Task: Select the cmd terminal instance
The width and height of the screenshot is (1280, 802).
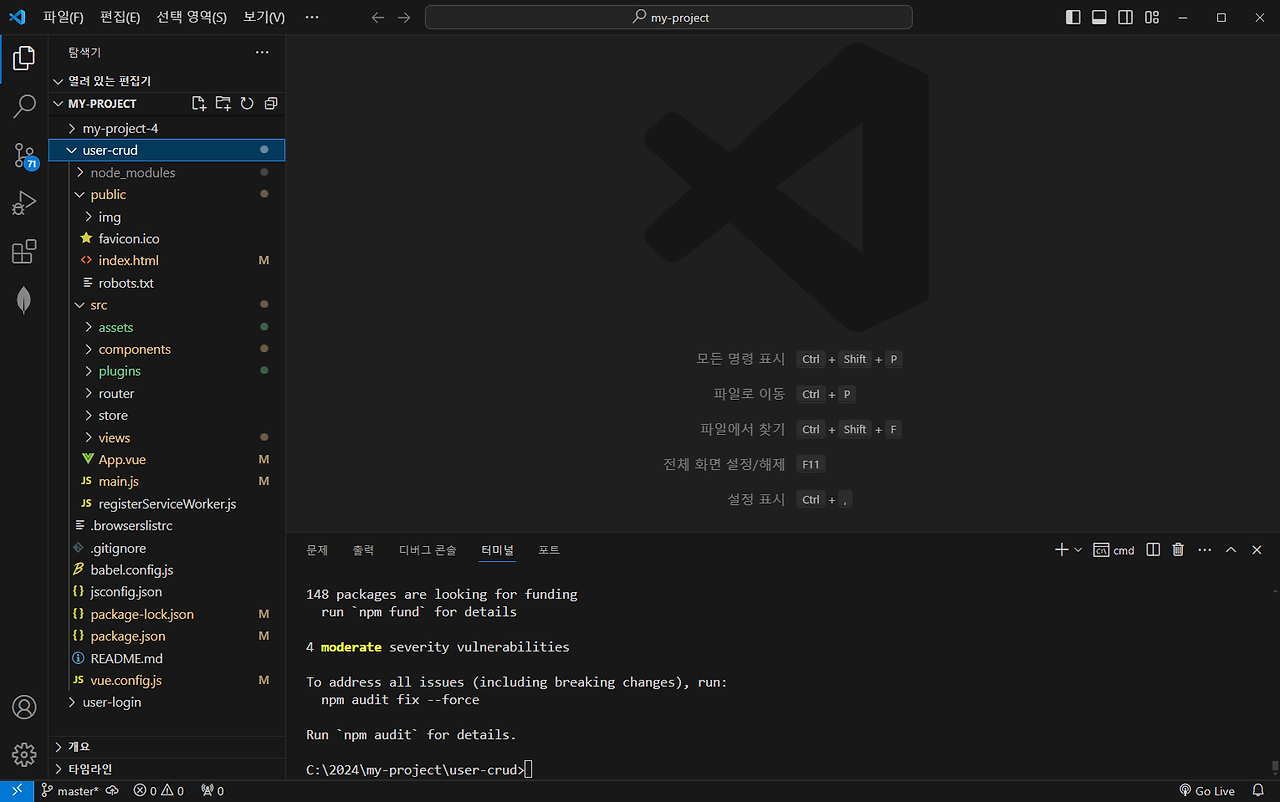Action: pos(1114,550)
